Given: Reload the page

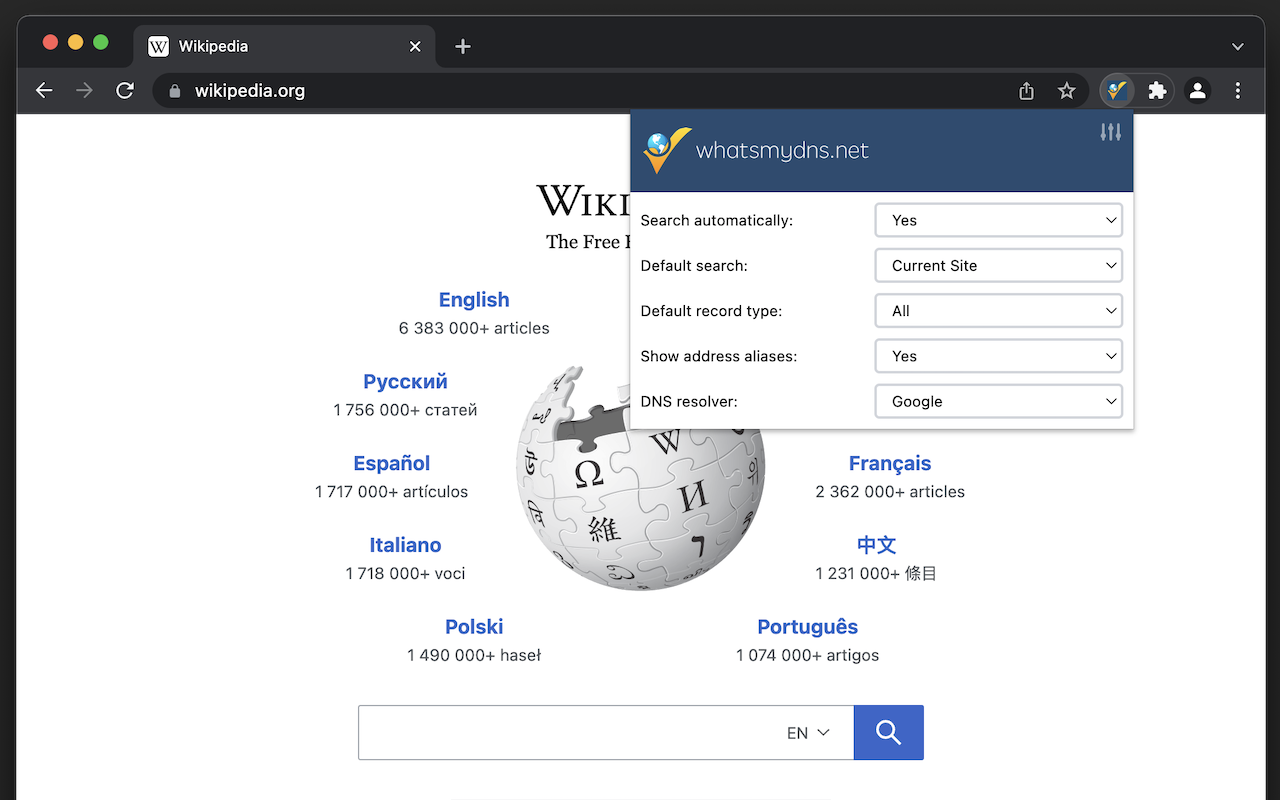Looking at the screenshot, I should (x=124, y=90).
